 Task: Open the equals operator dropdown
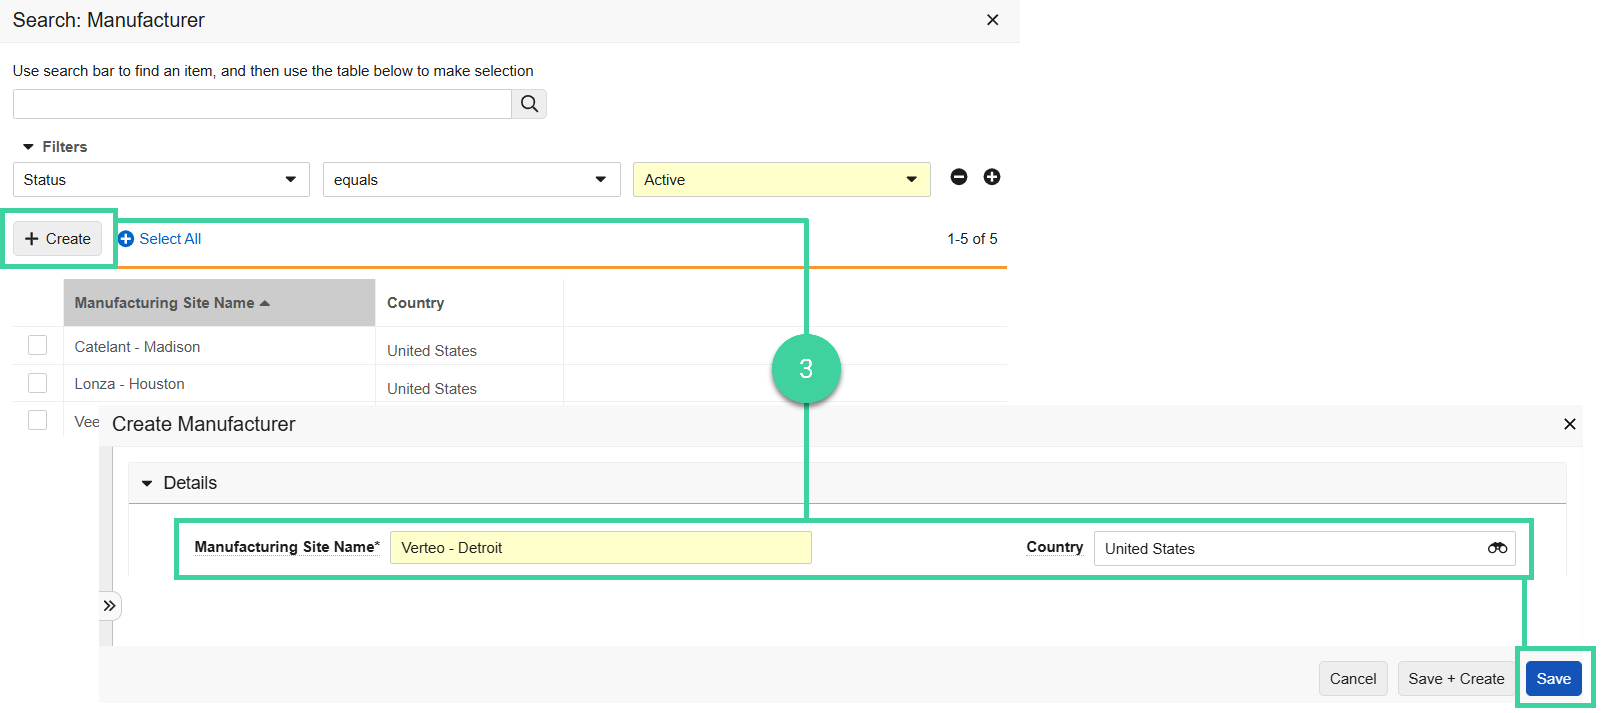click(471, 180)
